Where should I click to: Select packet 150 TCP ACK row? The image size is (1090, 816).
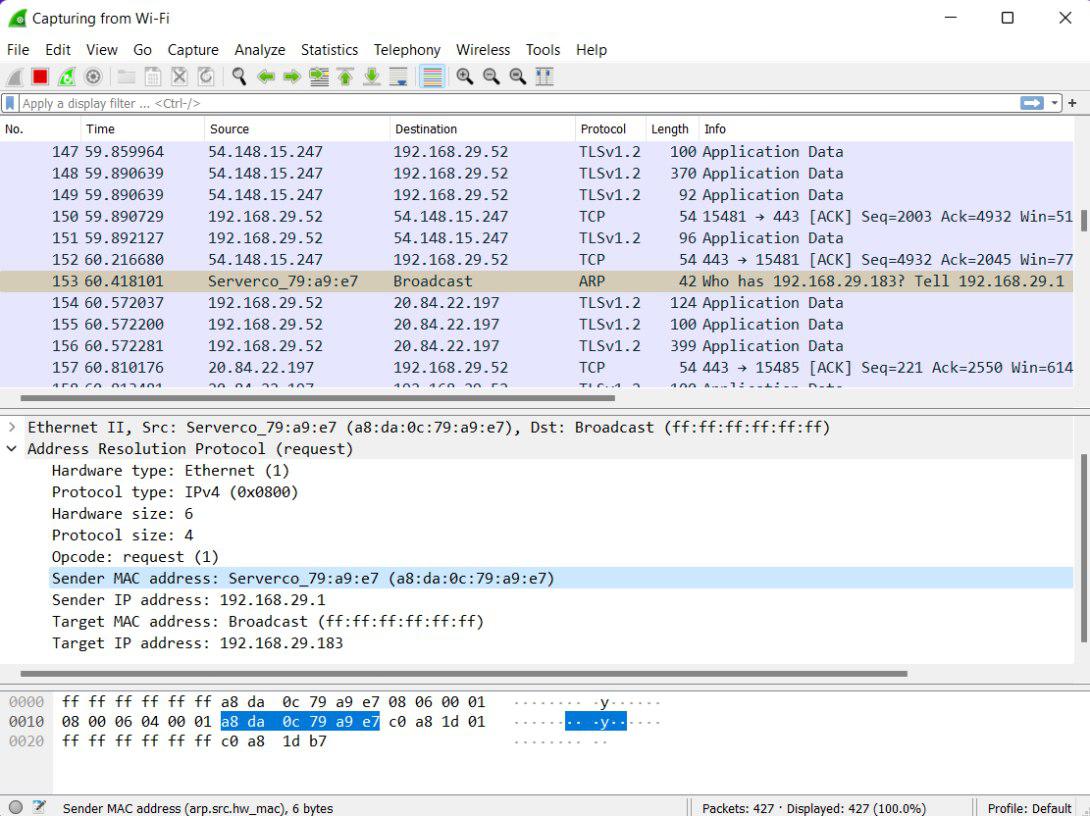[x=537, y=216]
